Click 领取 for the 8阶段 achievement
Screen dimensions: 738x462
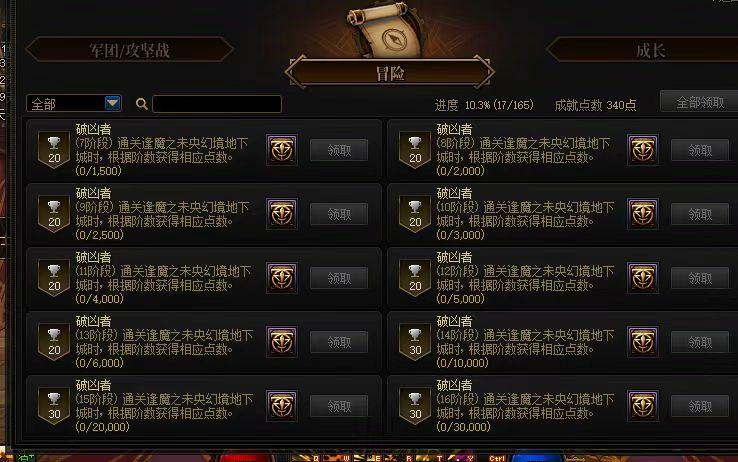pyautogui.click(x=700, y=150)
